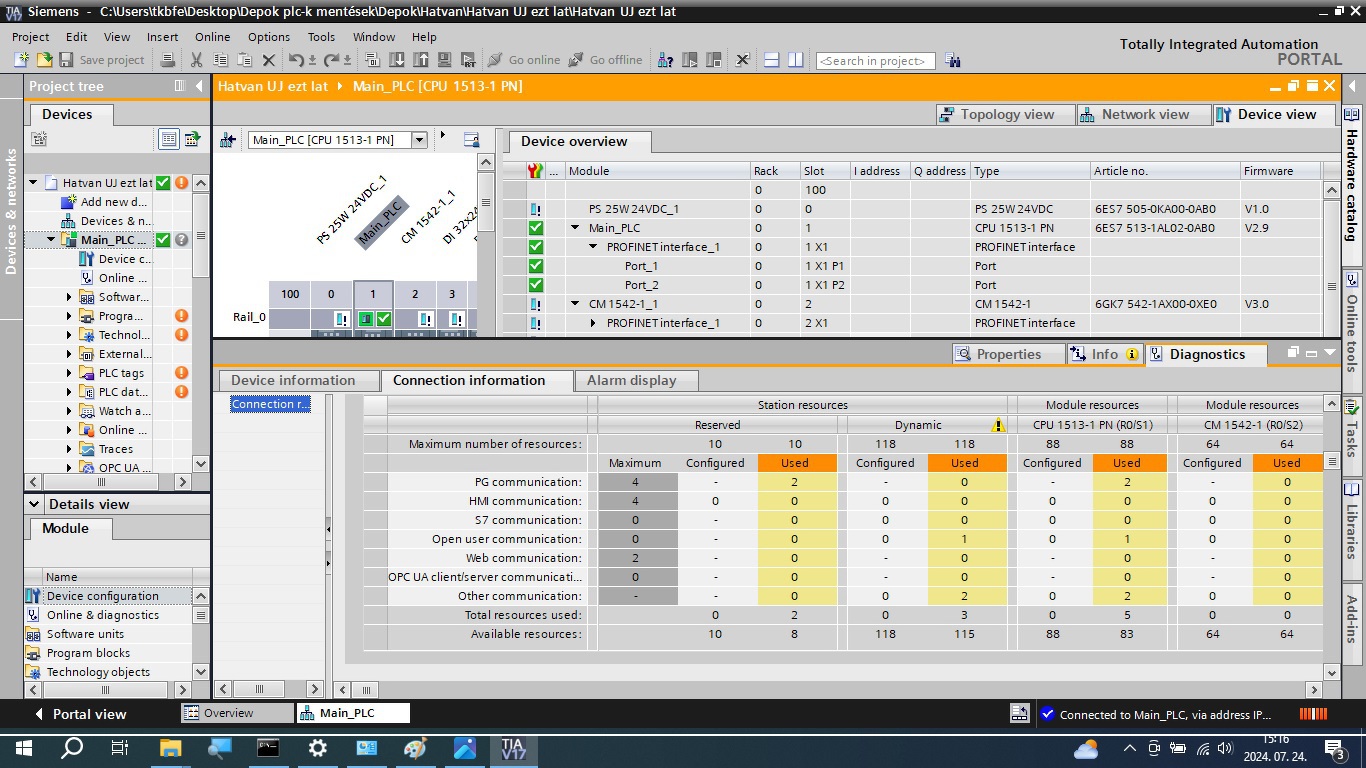The width and height of the screenshot is (1366, 768).
Task: Click the Download to device icon
Action: [x=397, y=60]
